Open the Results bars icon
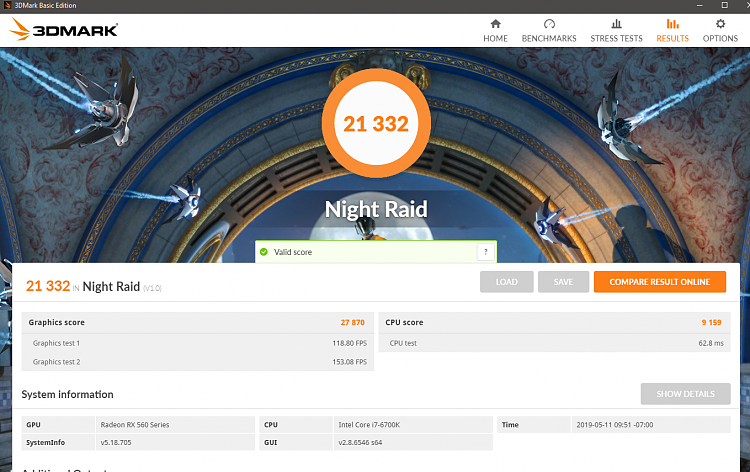The height and width of the screenshot is (472, 750). coord(673,23)
